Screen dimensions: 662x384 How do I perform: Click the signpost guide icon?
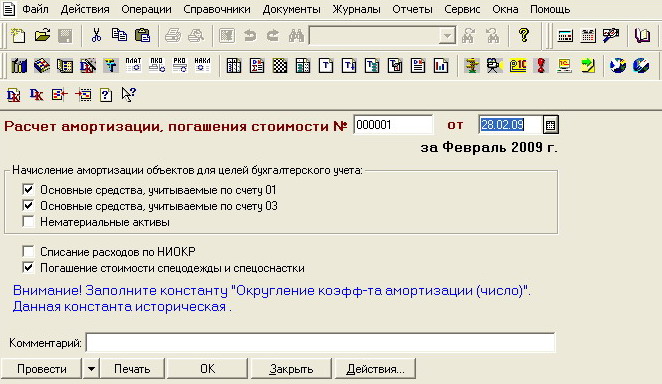click(472, 66)
